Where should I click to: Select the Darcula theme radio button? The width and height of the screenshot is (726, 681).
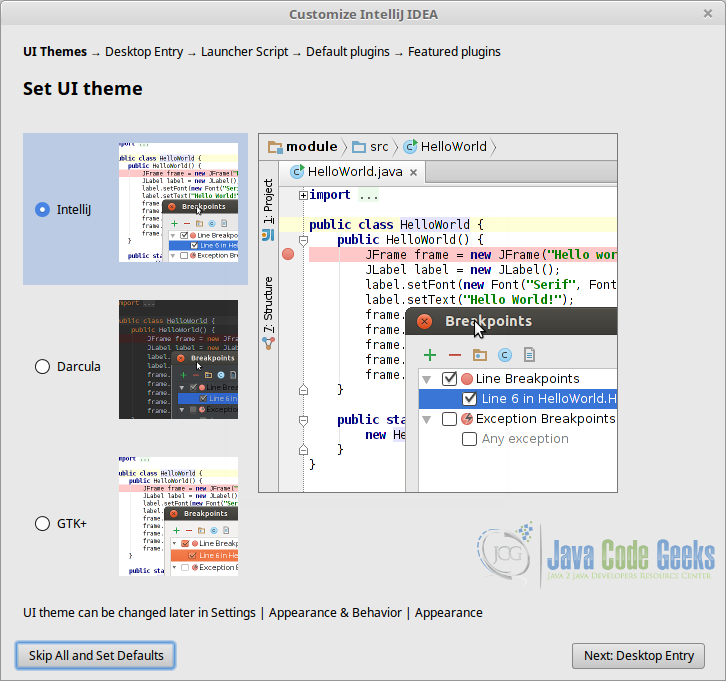point(42,367)
